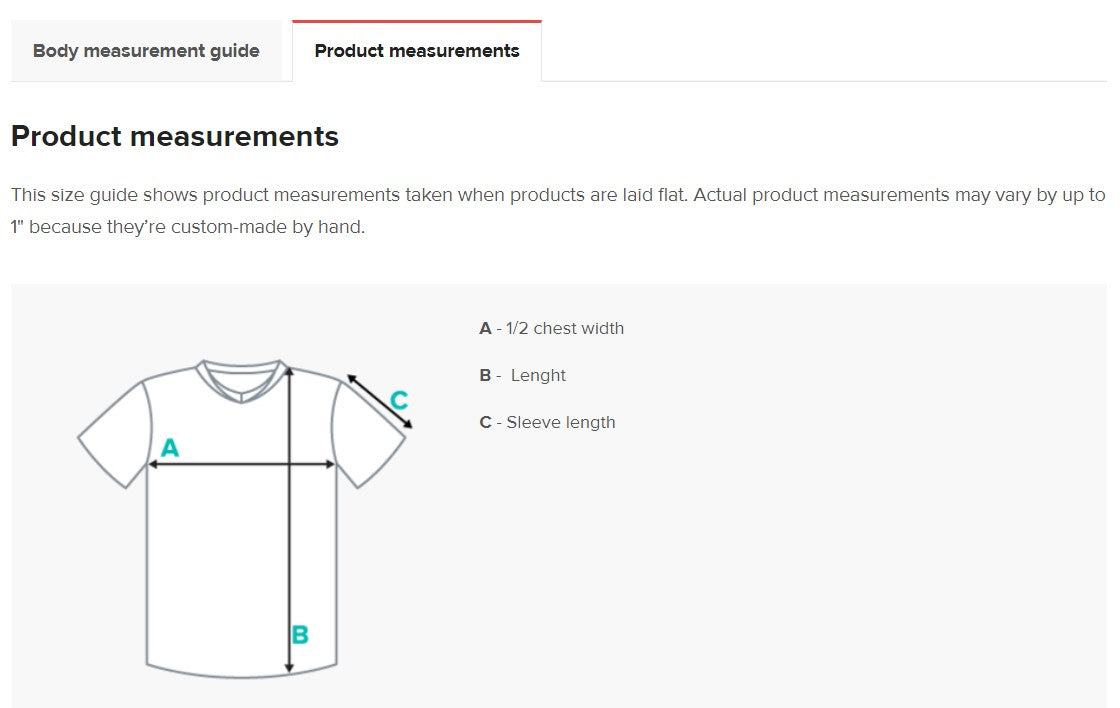Click the letter C marker near the sleeve
This screenshot has width=1120, height=708.
click(399, 400)
